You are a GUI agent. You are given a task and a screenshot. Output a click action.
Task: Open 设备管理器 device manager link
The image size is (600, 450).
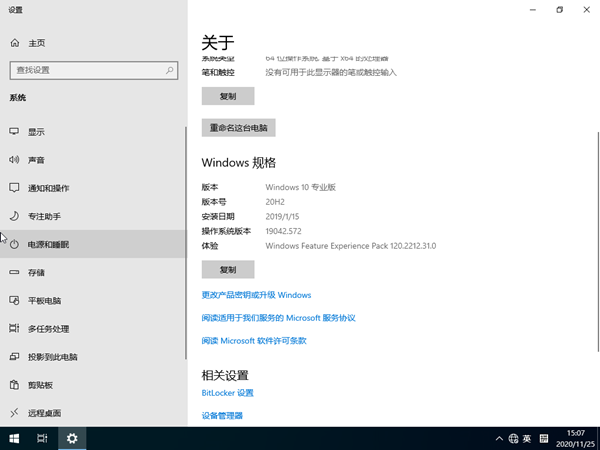click(222, 415)
